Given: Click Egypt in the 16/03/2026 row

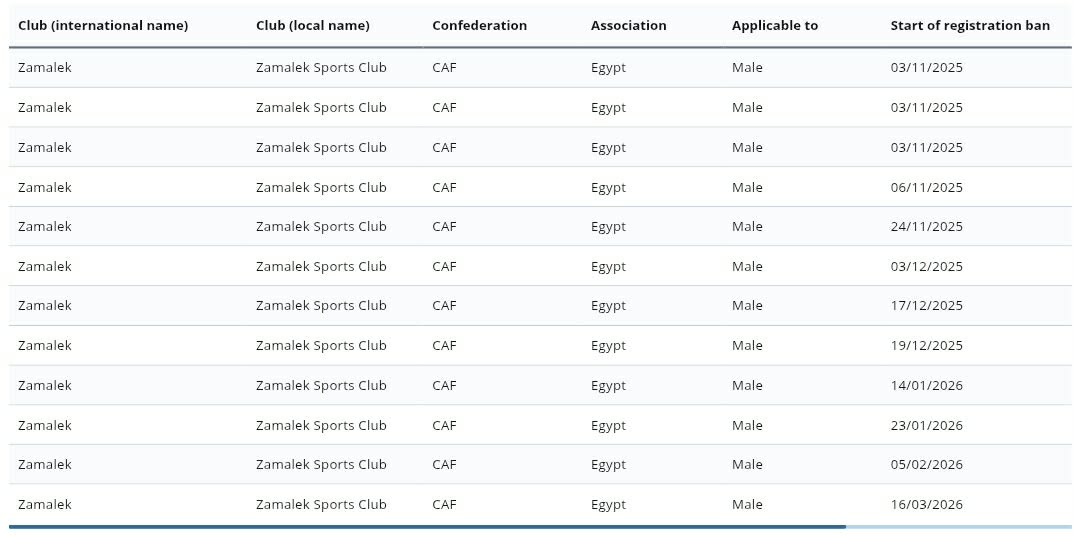Looking at the screenshot, I should pos(608,505).
